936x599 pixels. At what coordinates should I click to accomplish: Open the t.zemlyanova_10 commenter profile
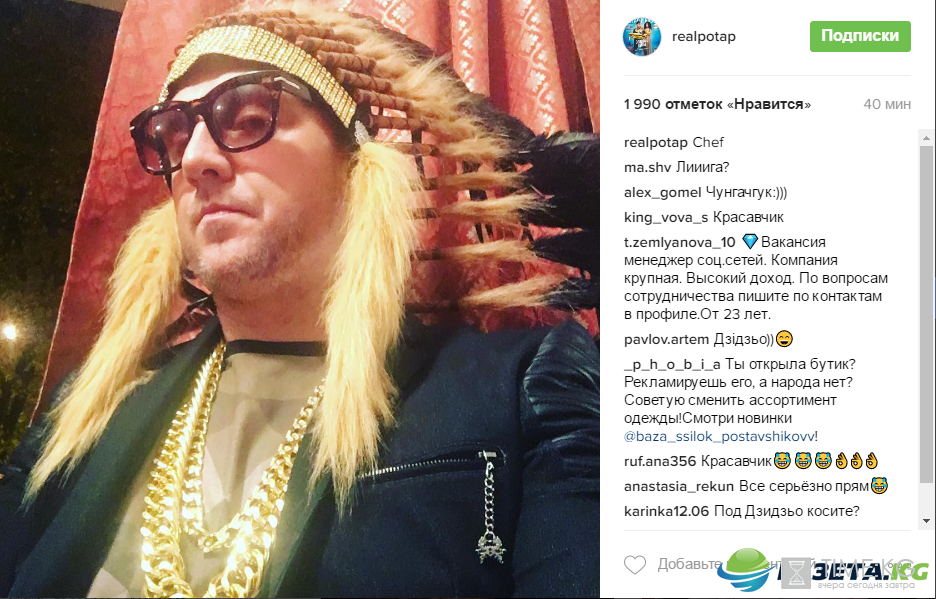pyautogui.click(x=679, y=242)
